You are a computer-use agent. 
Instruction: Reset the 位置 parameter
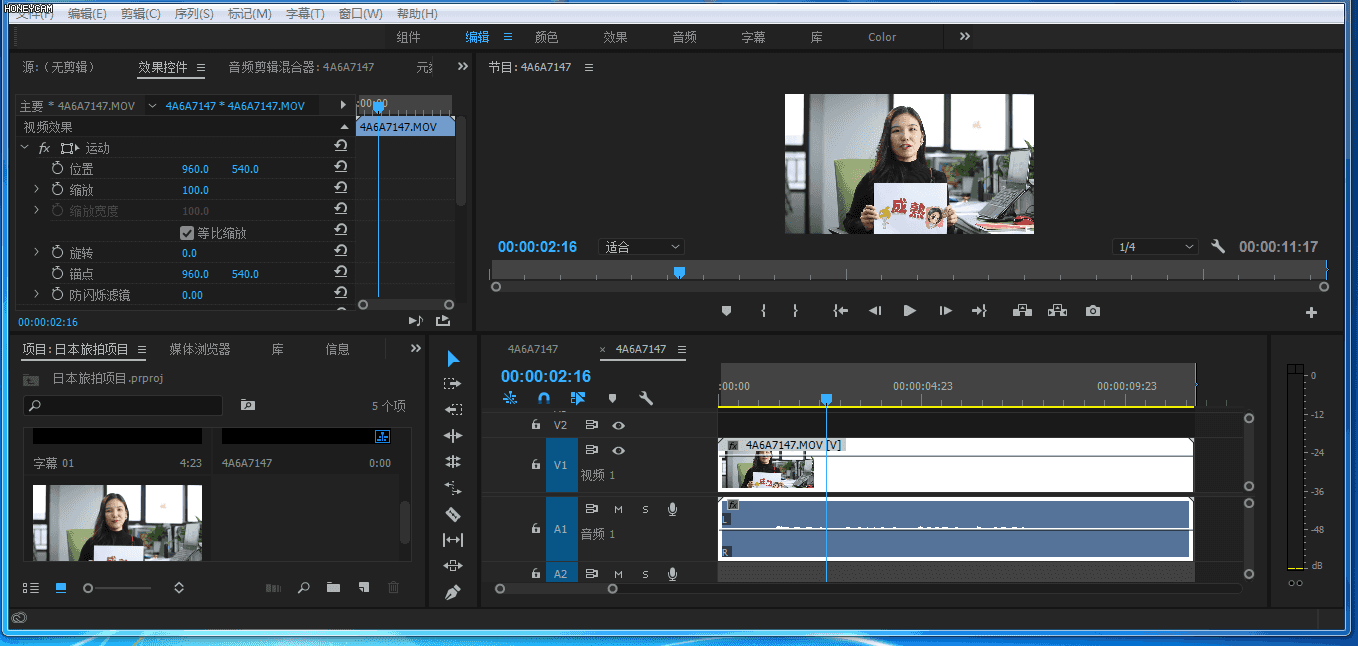tap(340, 169)
